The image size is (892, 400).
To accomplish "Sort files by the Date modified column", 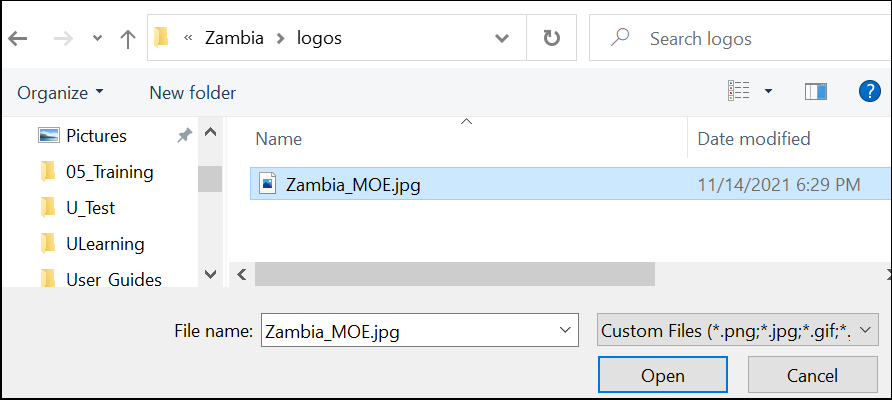I will (x=754, y=138).
